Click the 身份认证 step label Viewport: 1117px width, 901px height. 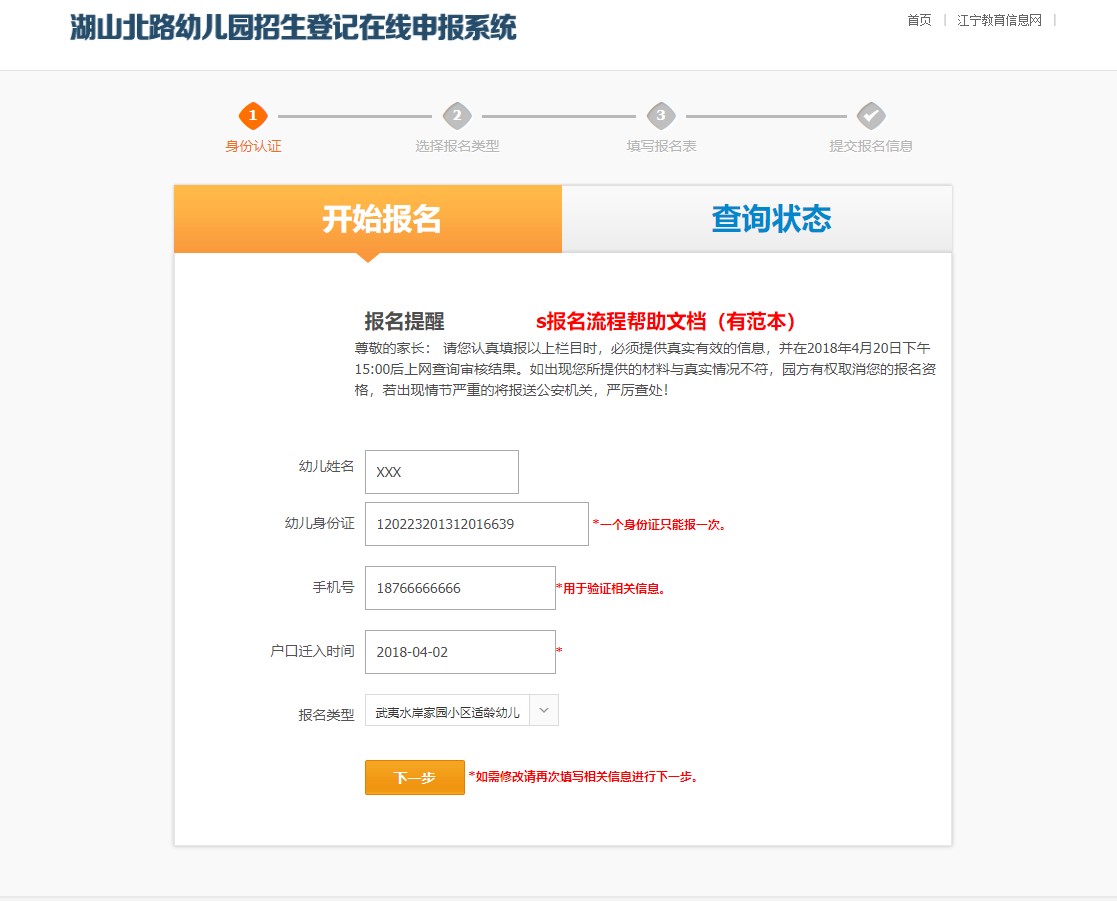(x=253, y=146)
